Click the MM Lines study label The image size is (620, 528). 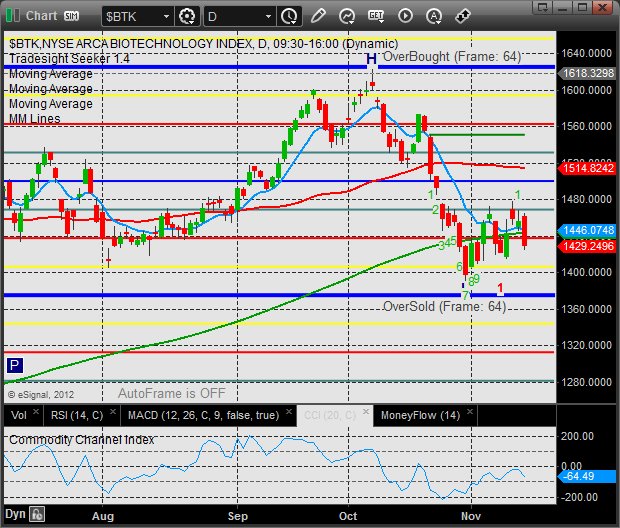[35, 119]
